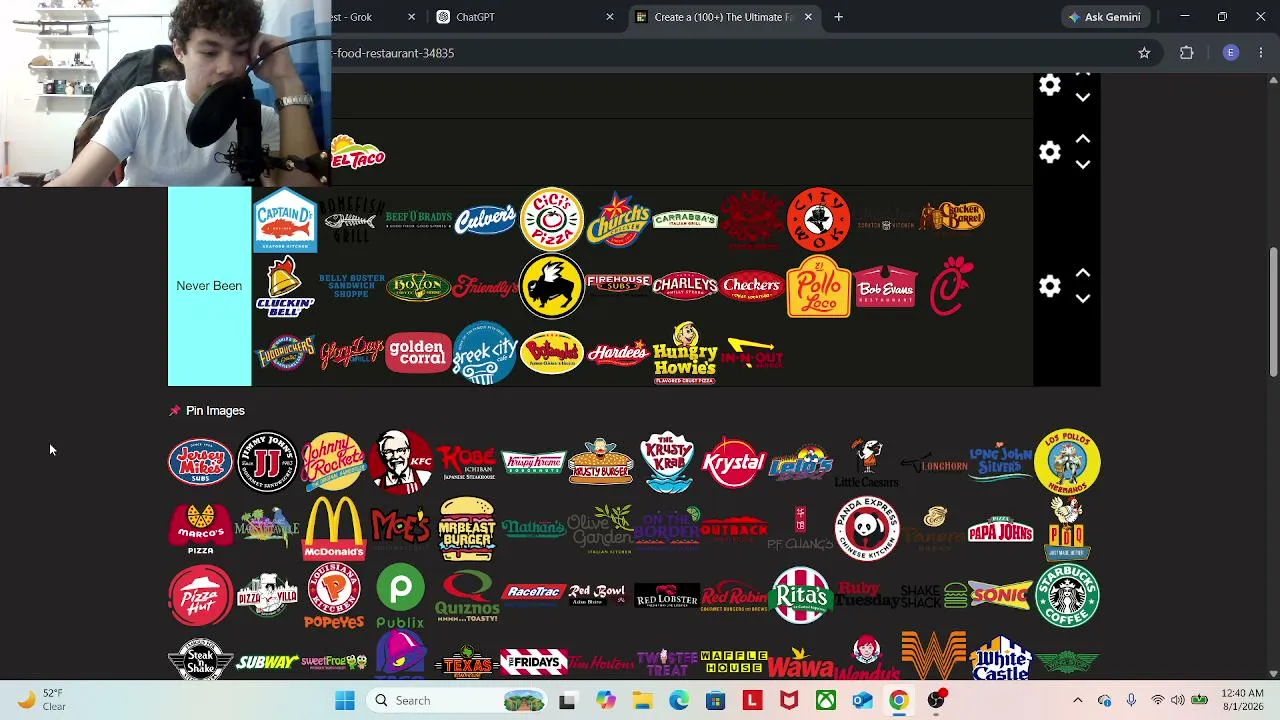The width and height of the screenshot is (1280, 720).
Task: Select the Rita's logo
Action: point(800,596)
